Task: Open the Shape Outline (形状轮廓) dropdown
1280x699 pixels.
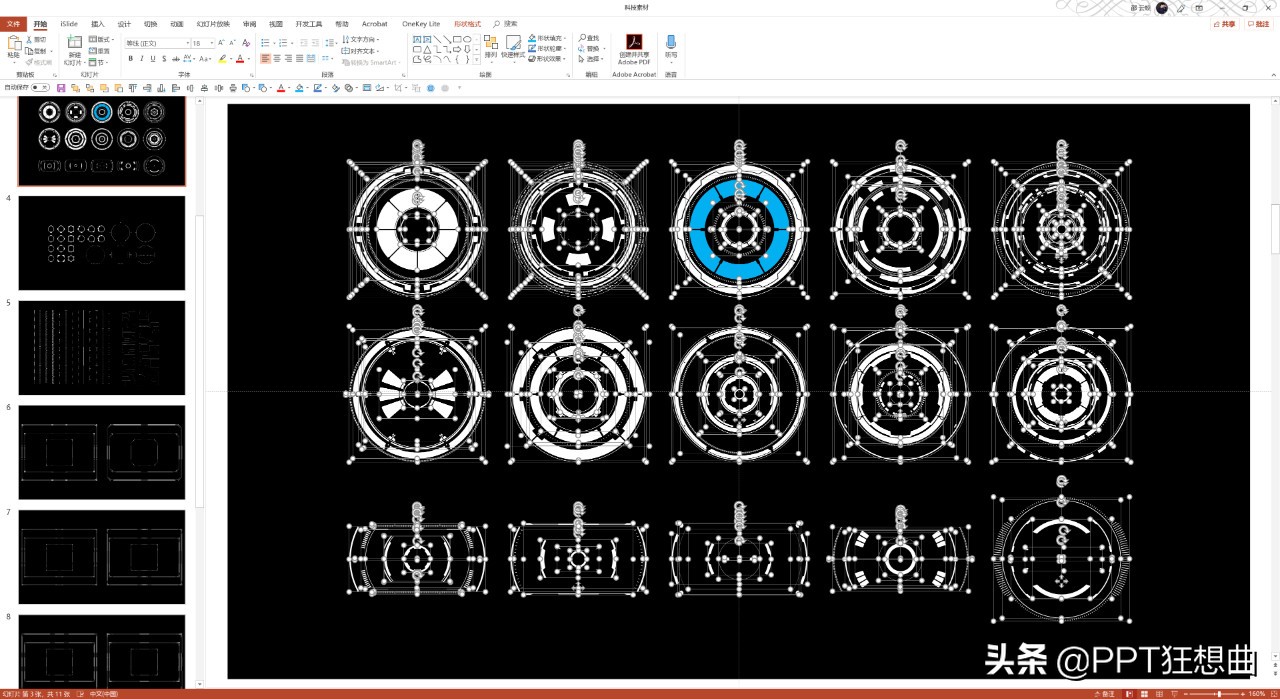Action: (547, 48)
